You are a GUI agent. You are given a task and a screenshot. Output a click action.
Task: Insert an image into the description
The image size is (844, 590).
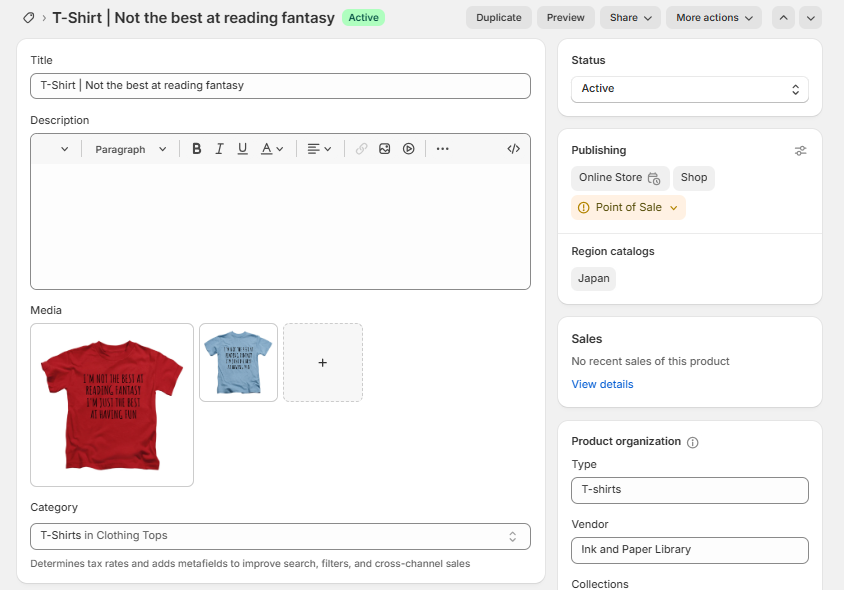pos(385,149)
